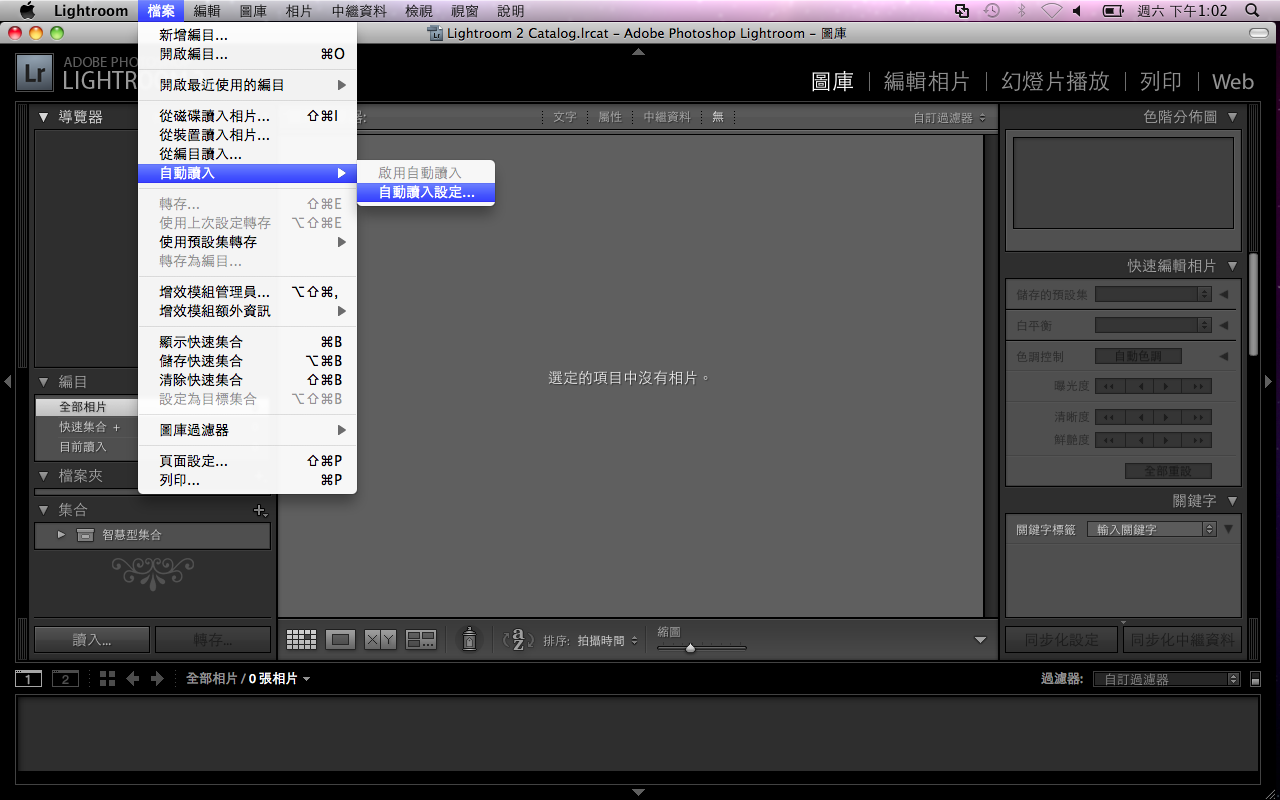Open 編輯 menu in menu bar
The width and height of the screenshot is (1280, 800).
coord(207,11)
